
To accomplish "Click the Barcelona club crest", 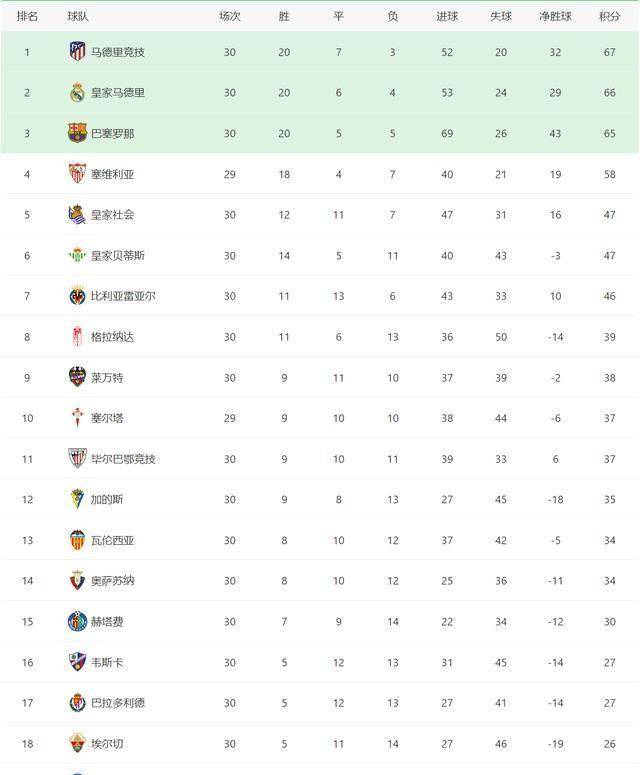I will click(77, 133).
